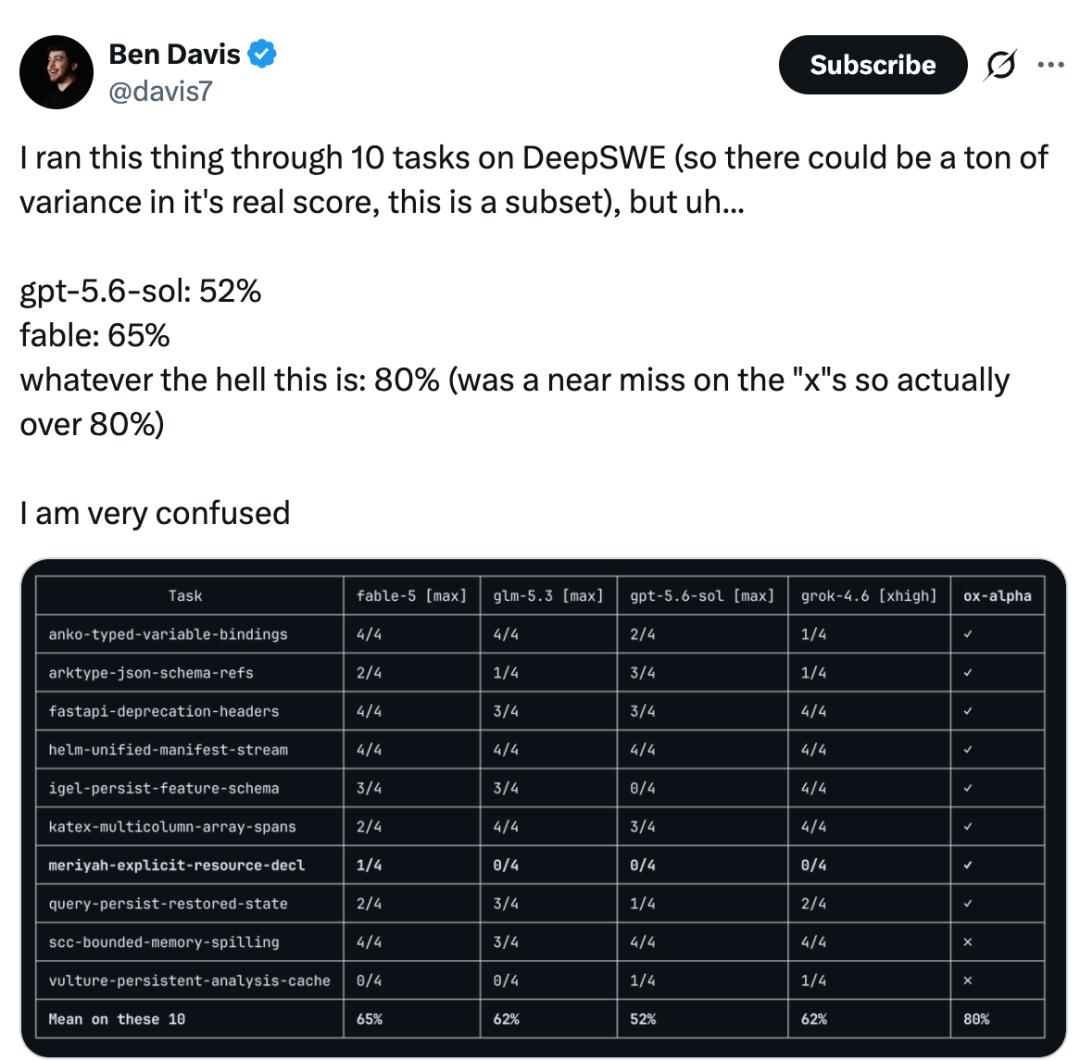
Task: Click the katex-multicolumn-array-spans task name
Action: click(x=172, y=827)
